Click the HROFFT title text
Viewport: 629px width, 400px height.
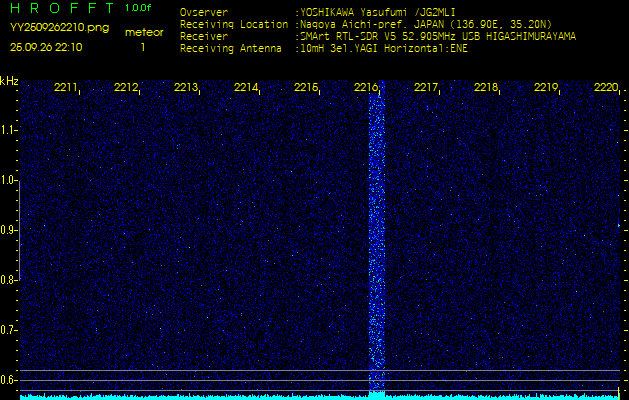click(63, 8)
